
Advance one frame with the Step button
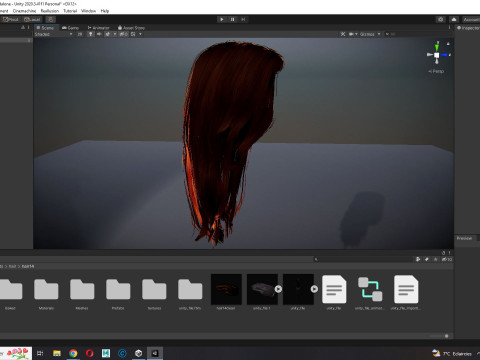click(x=243, y=19)
